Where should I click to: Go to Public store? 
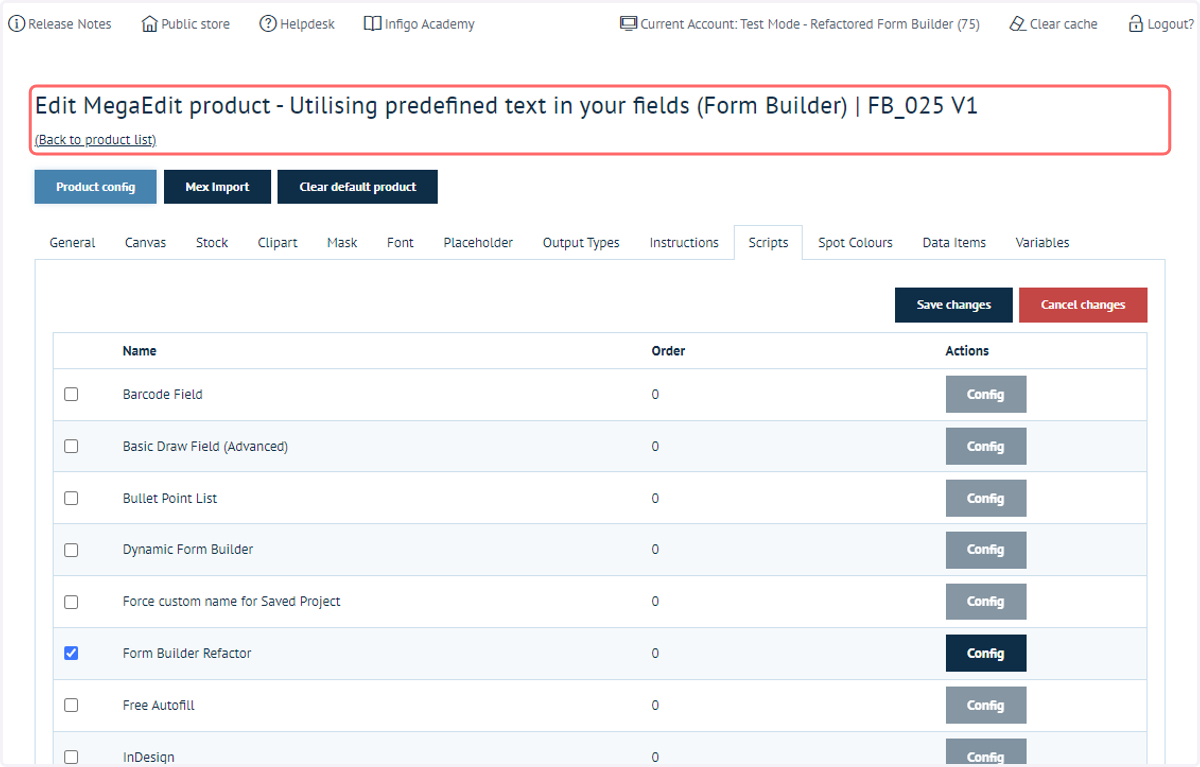(x=195, y=24)
